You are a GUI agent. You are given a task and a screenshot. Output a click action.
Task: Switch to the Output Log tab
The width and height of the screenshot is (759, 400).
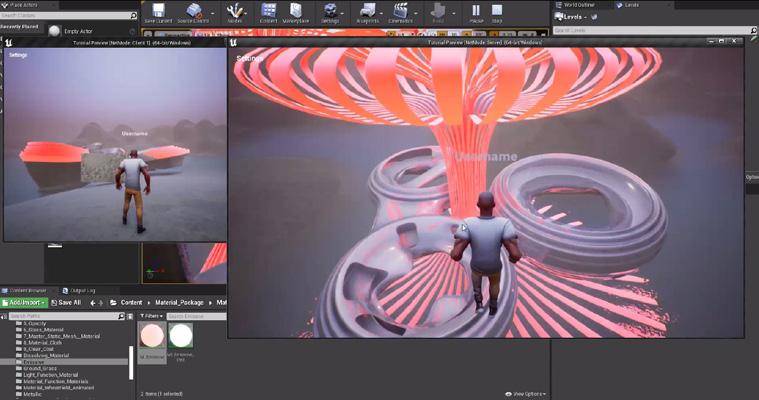tap(80, 290)
